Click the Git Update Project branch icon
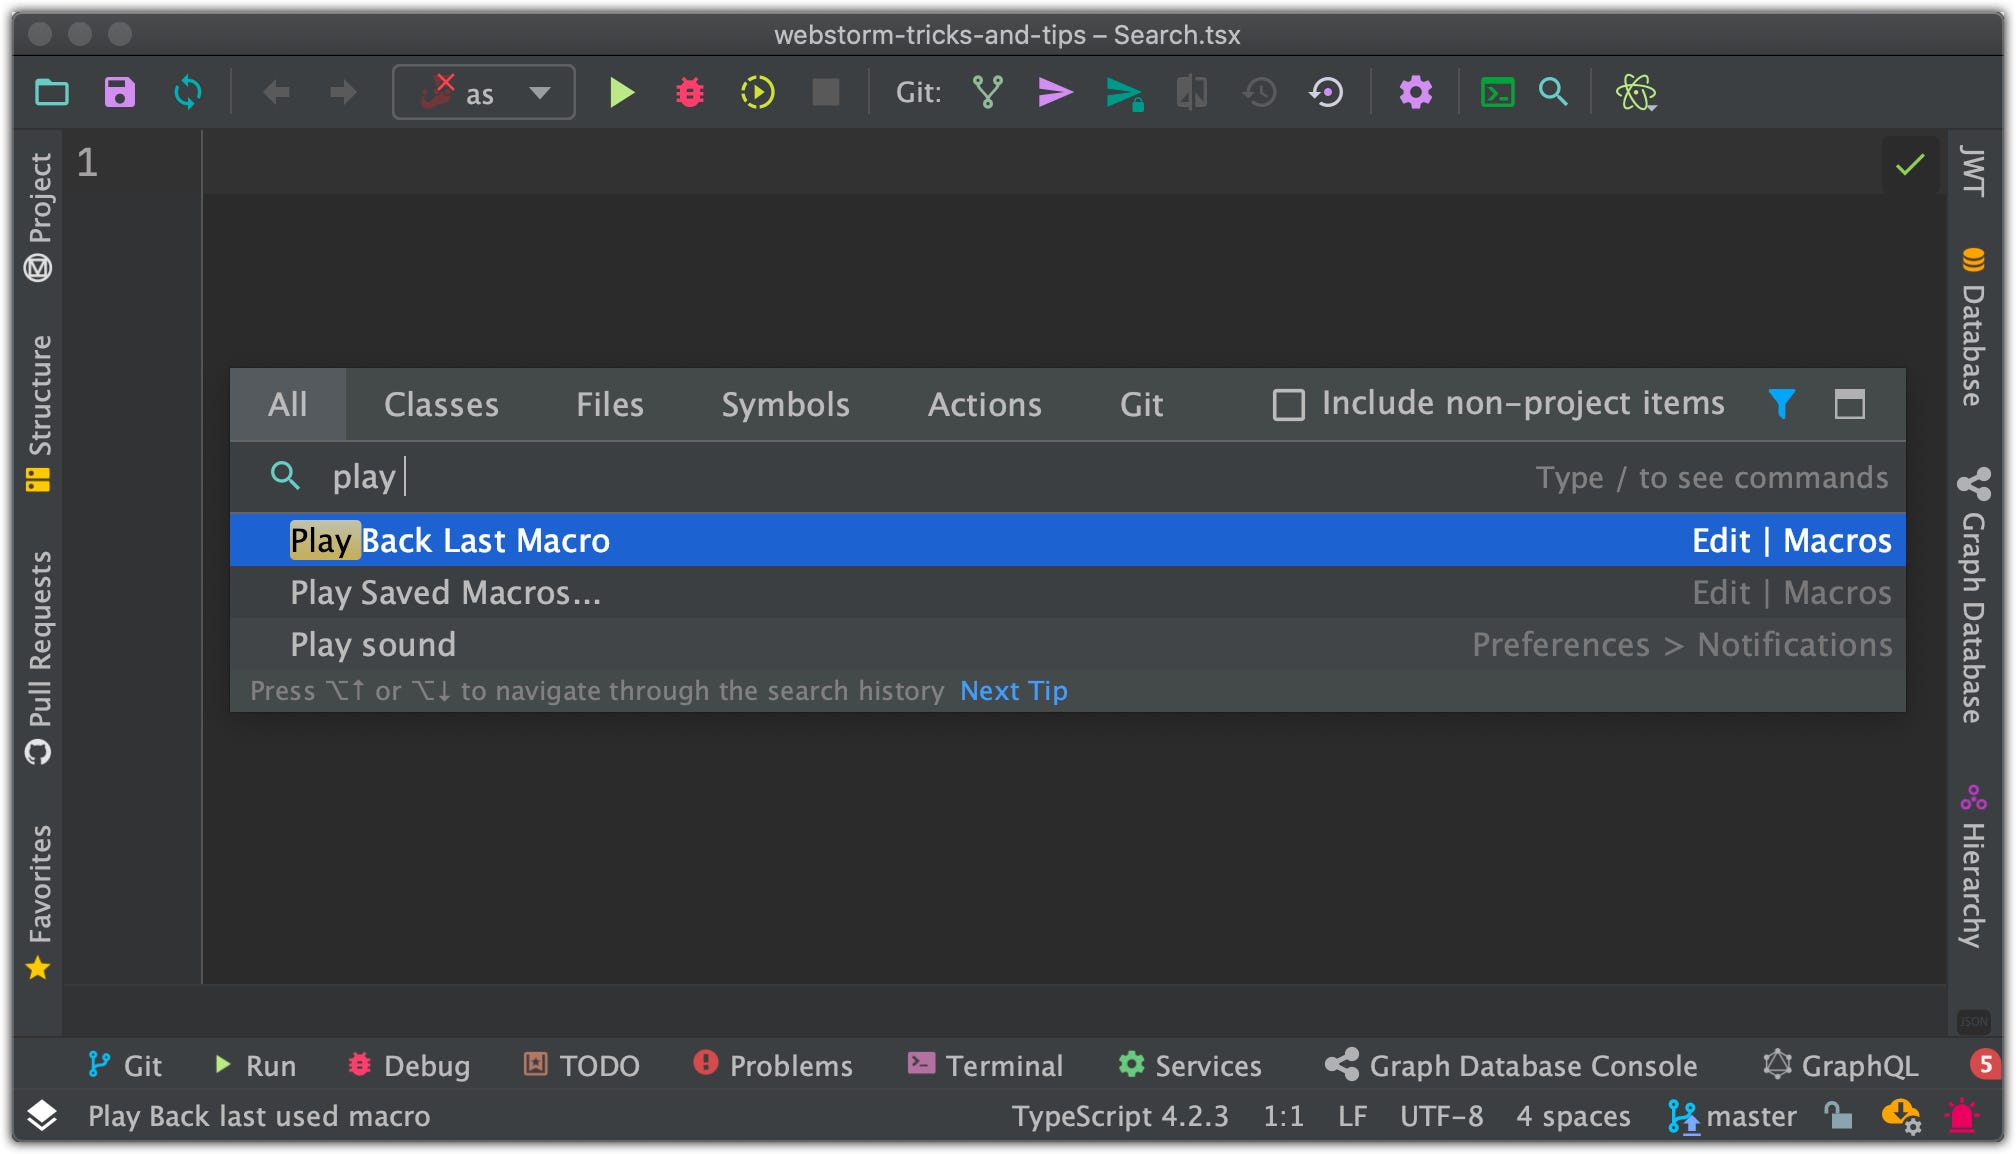2016x1154 pixels. pos(987,93)
